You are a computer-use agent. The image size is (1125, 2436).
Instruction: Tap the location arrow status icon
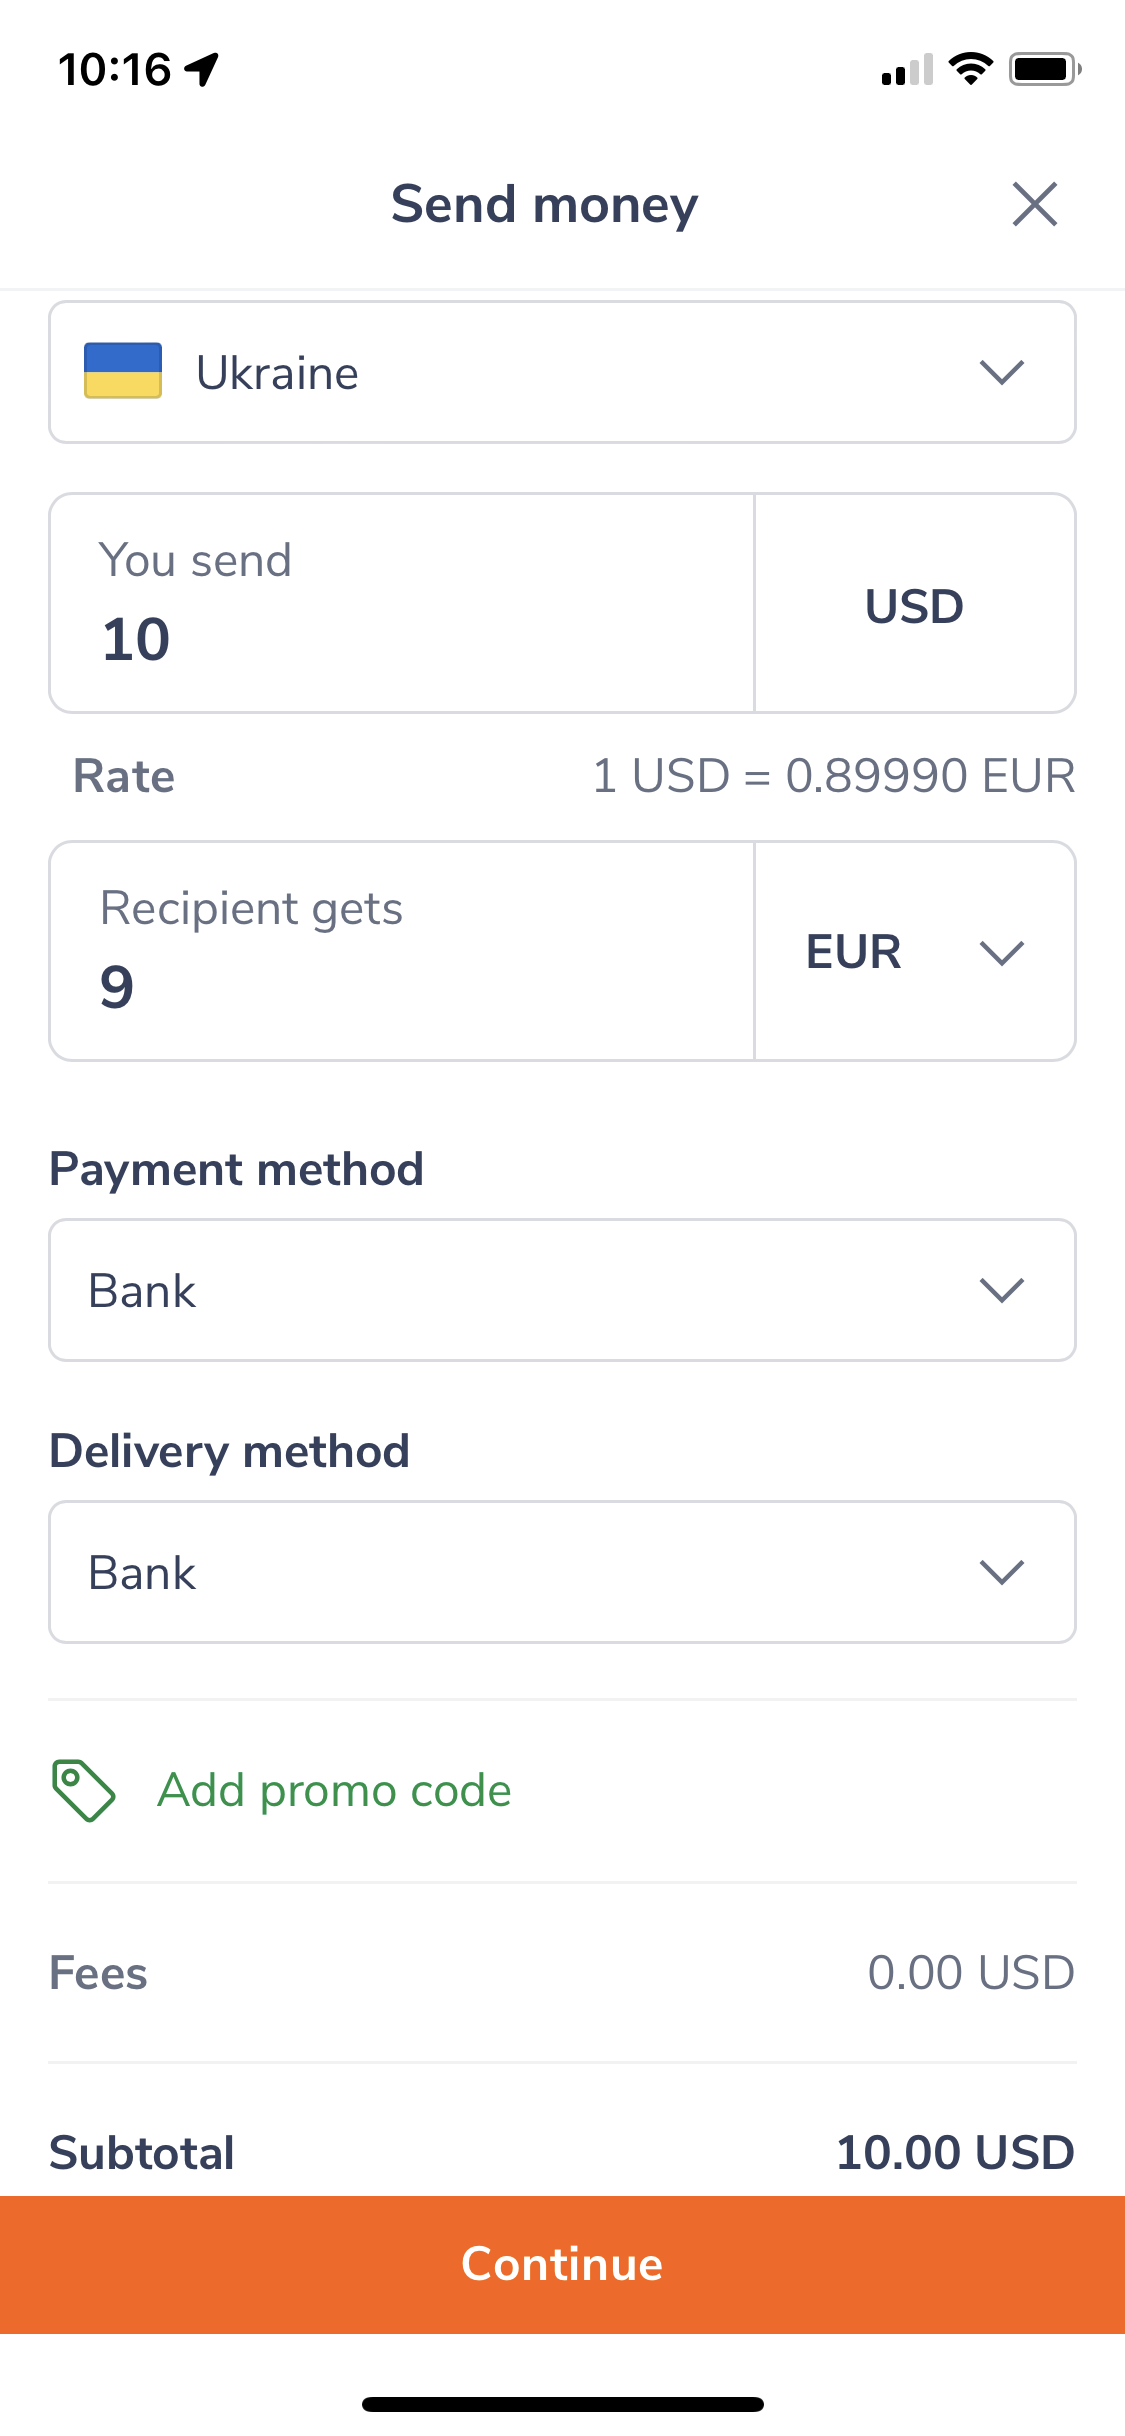point(203,69)
